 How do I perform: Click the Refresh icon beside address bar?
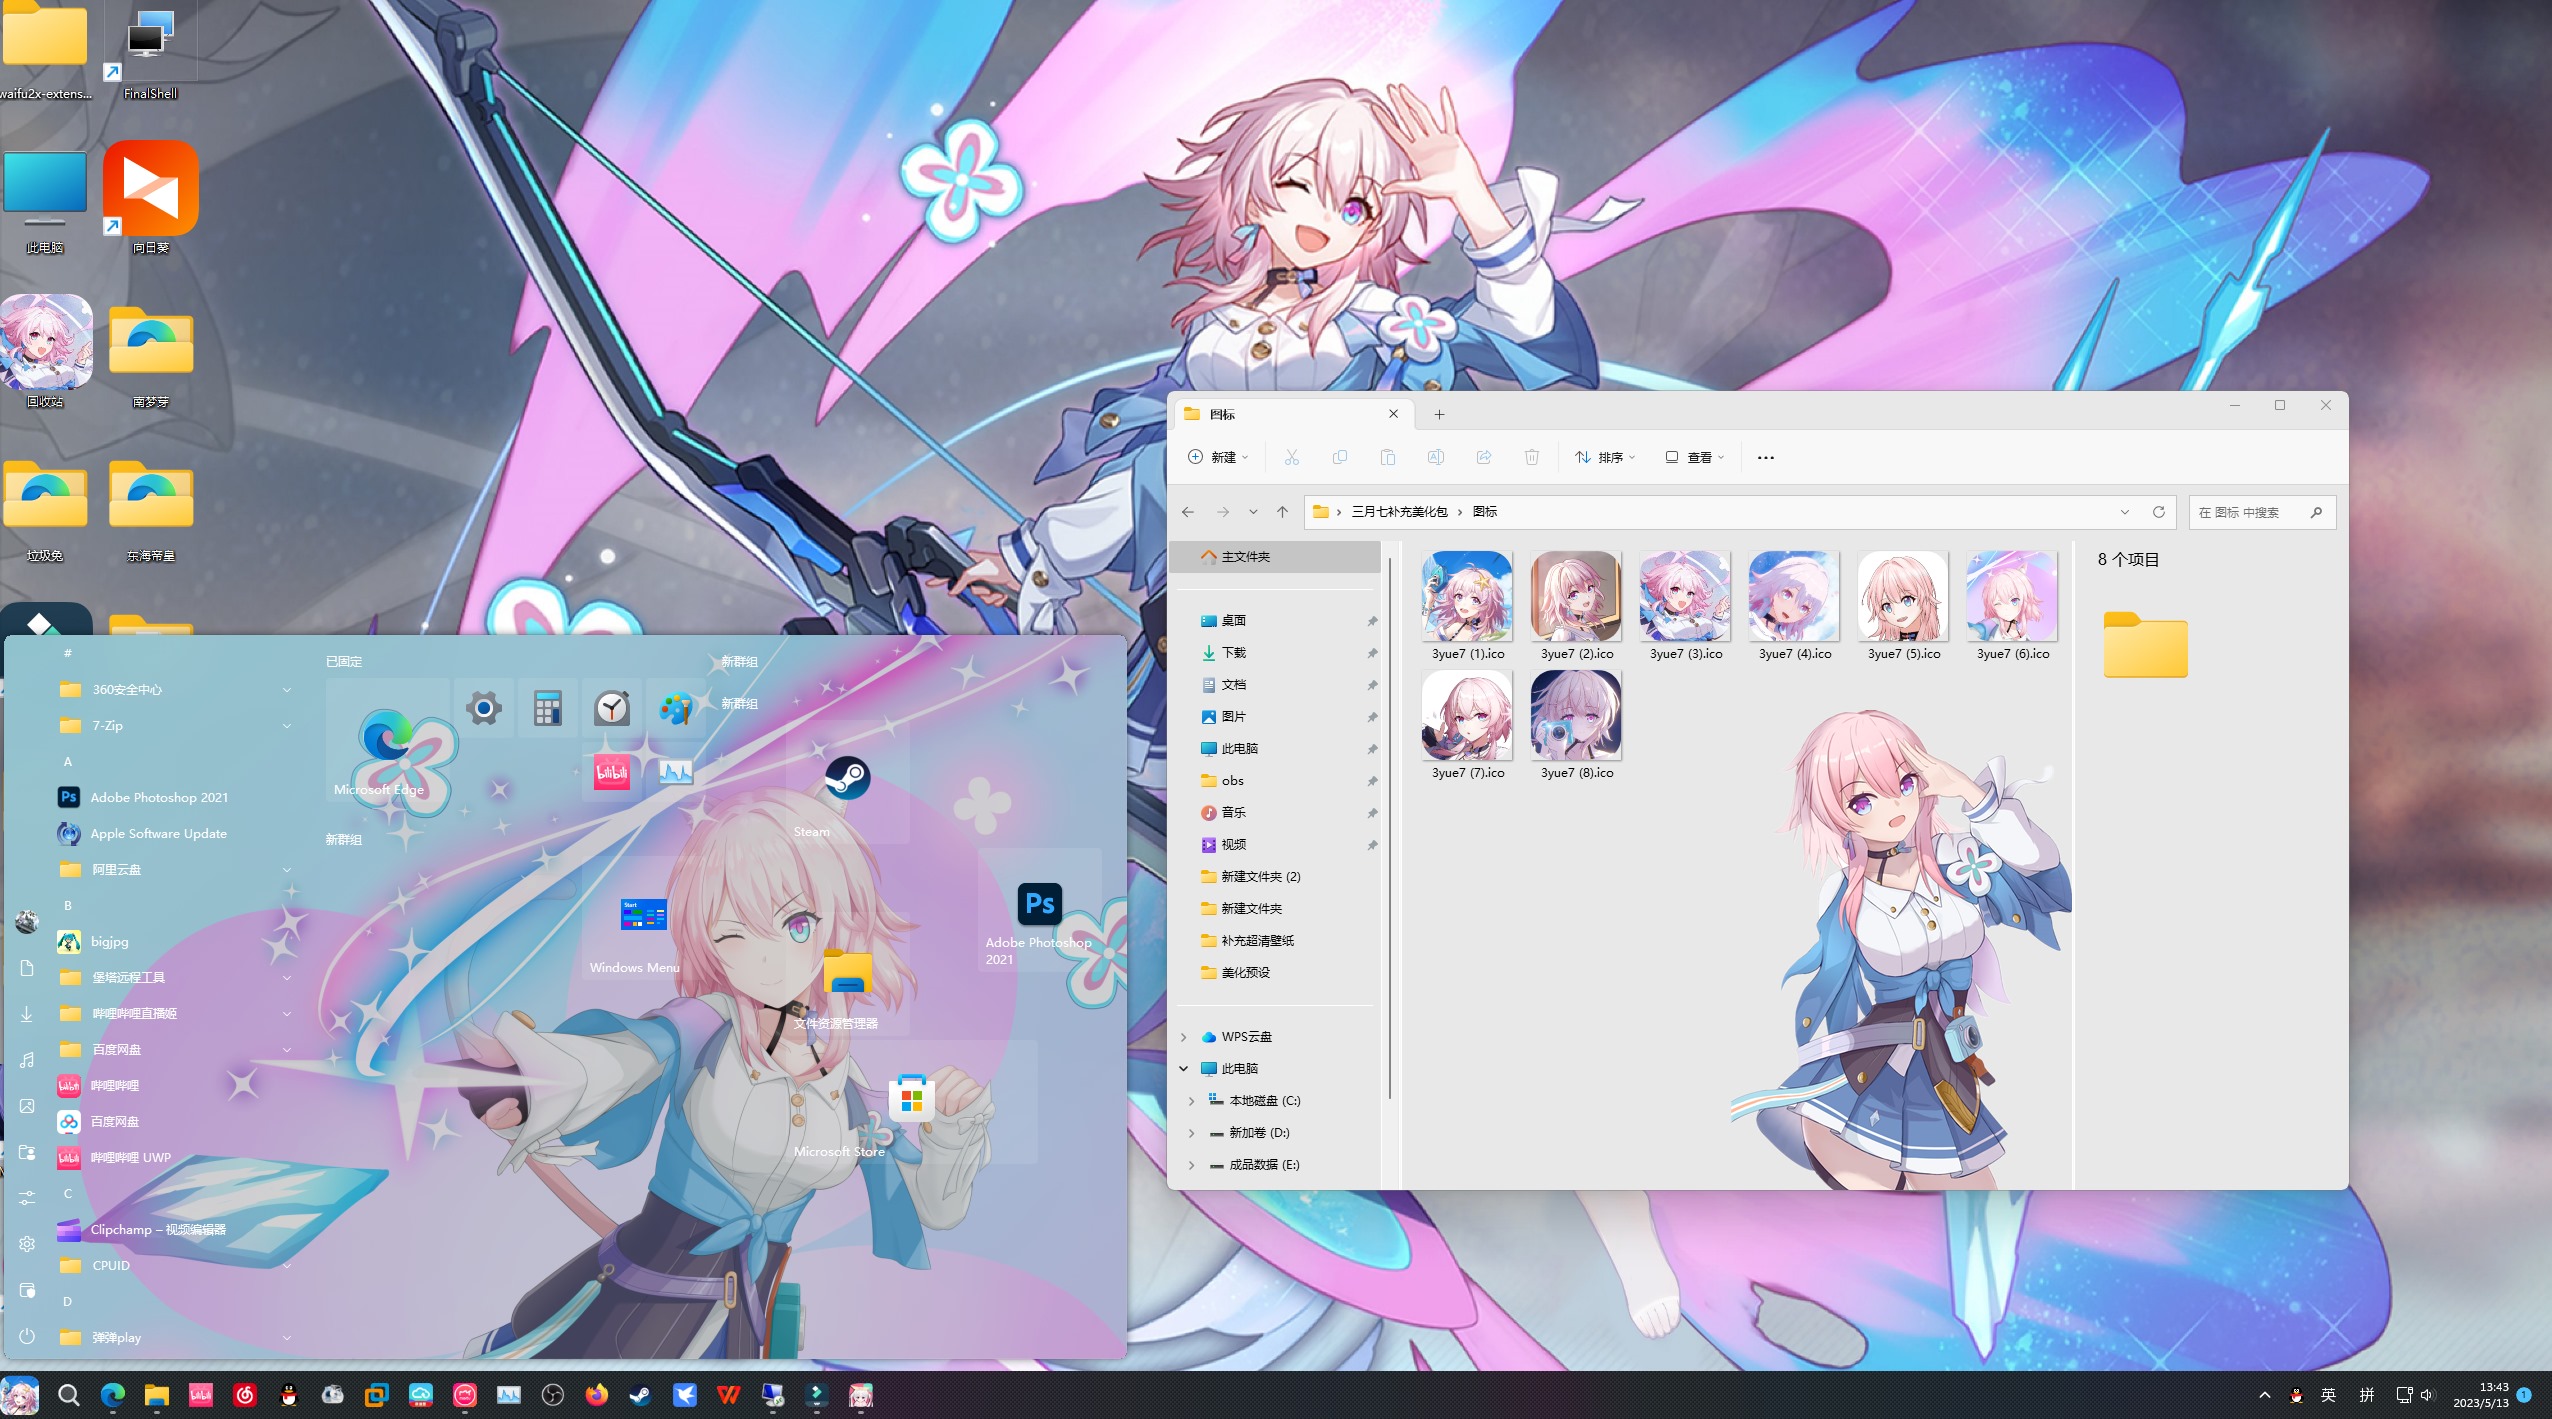2158,512
